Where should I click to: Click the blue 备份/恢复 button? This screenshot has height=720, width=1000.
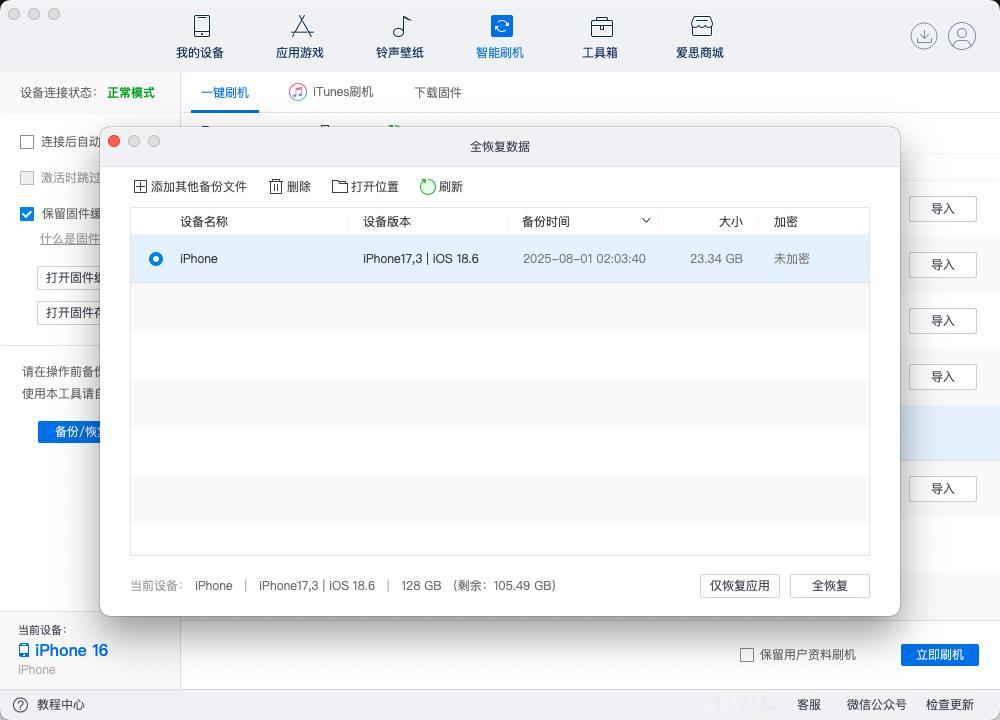click(x=69, y=432)
